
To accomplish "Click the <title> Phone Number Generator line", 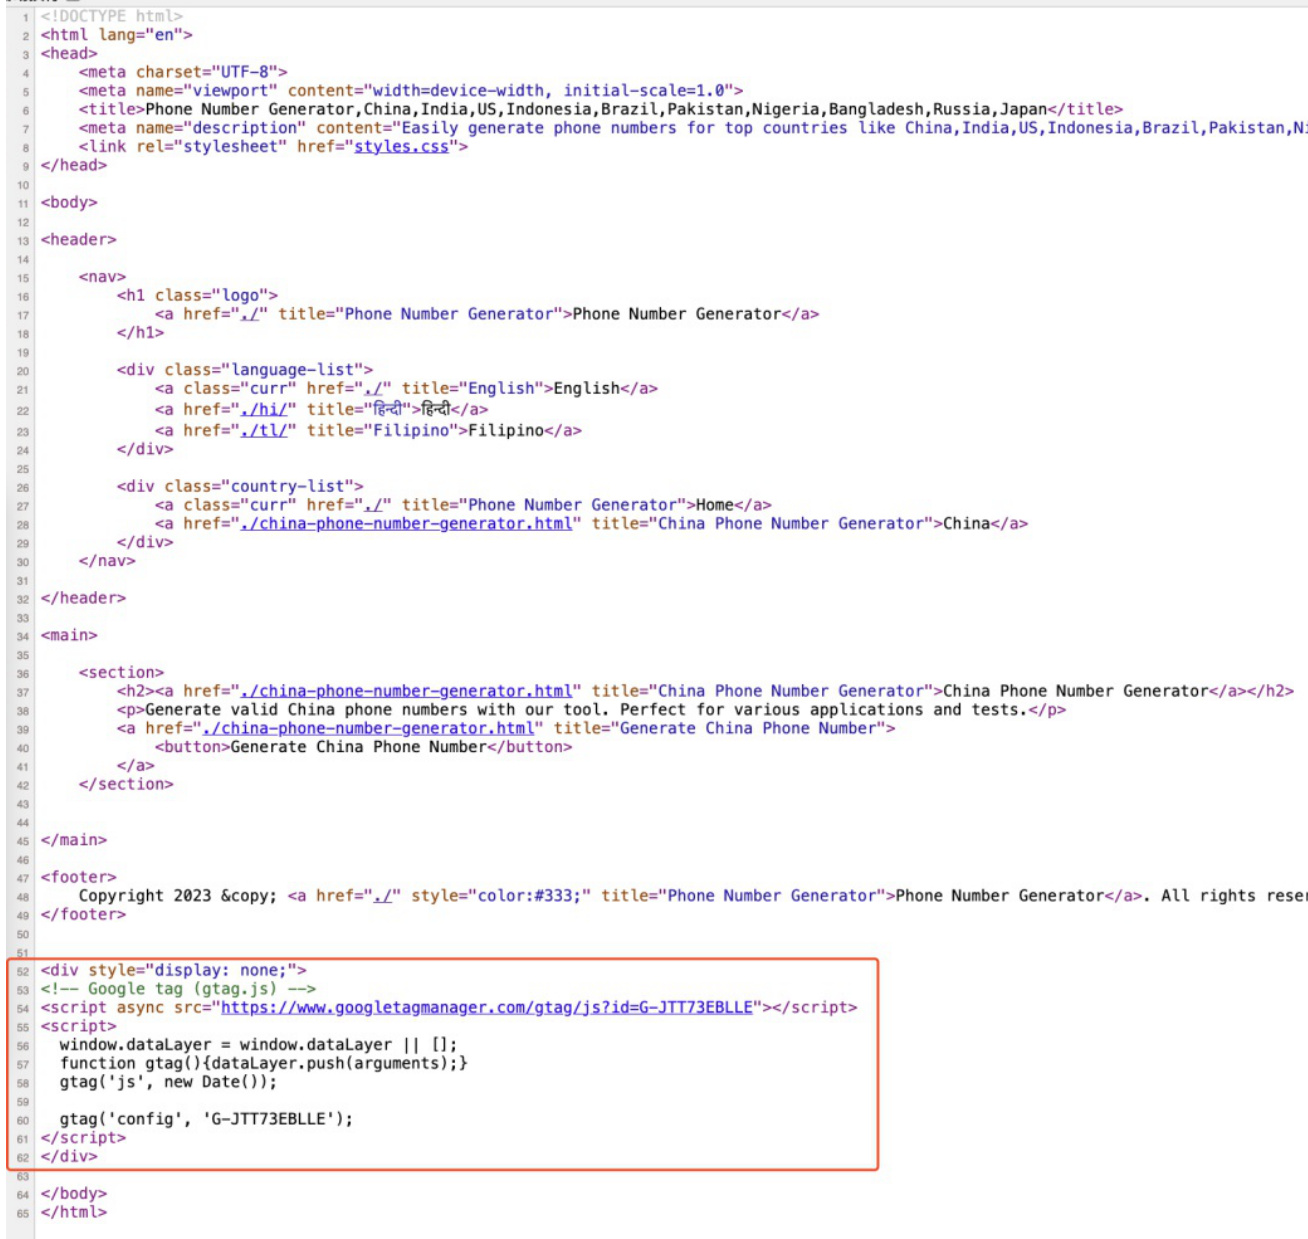I will [601, 109].
